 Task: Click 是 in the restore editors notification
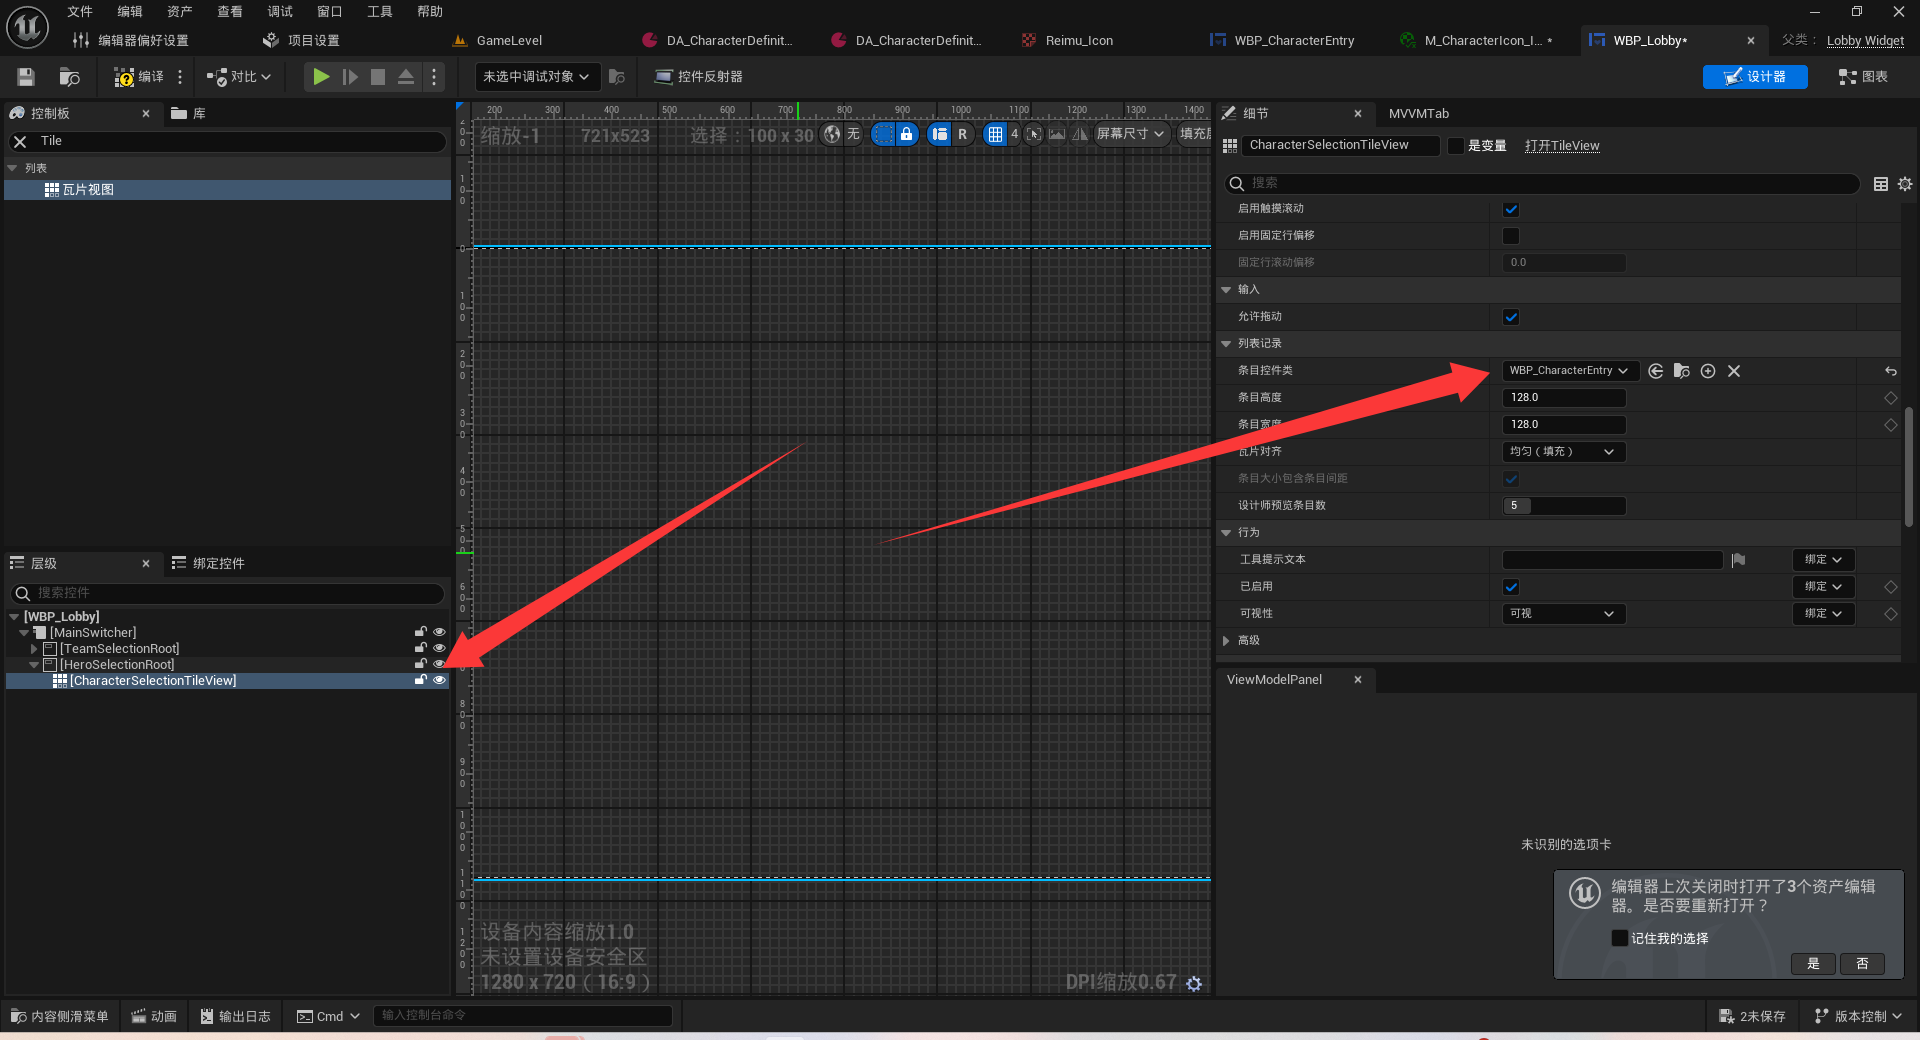[x=1813, y=964]
